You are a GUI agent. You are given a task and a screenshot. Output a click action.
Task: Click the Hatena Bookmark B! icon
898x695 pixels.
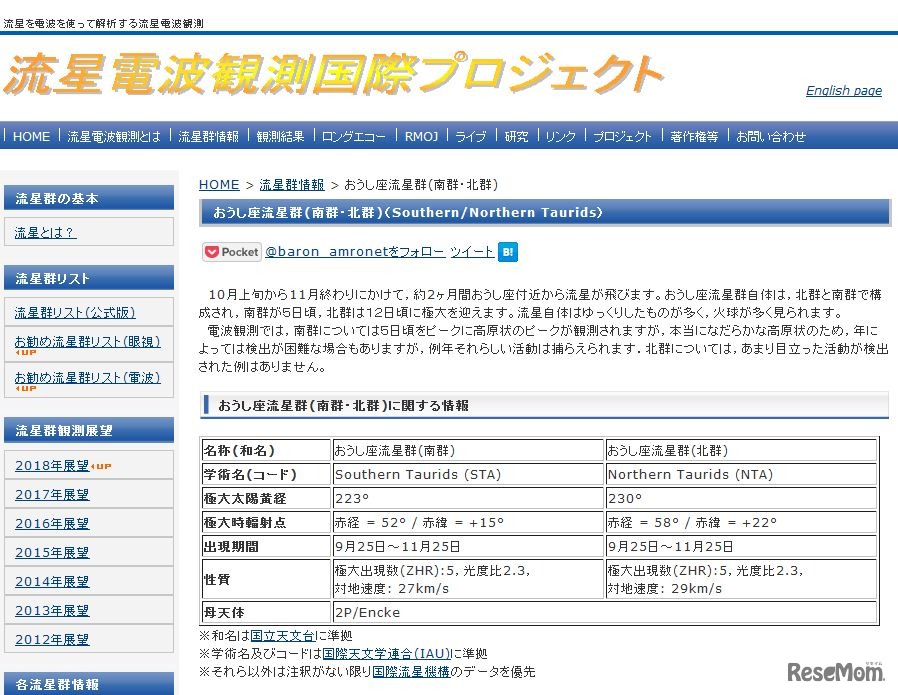click(x=508, y=252)
